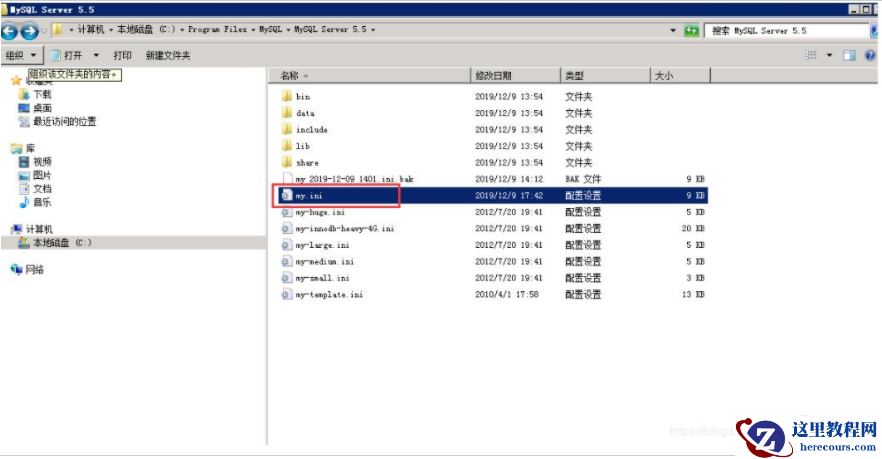The height and width of the screenshot is (459, 882).
Task: Select the my-template.ini file icon
Action: 286,294
